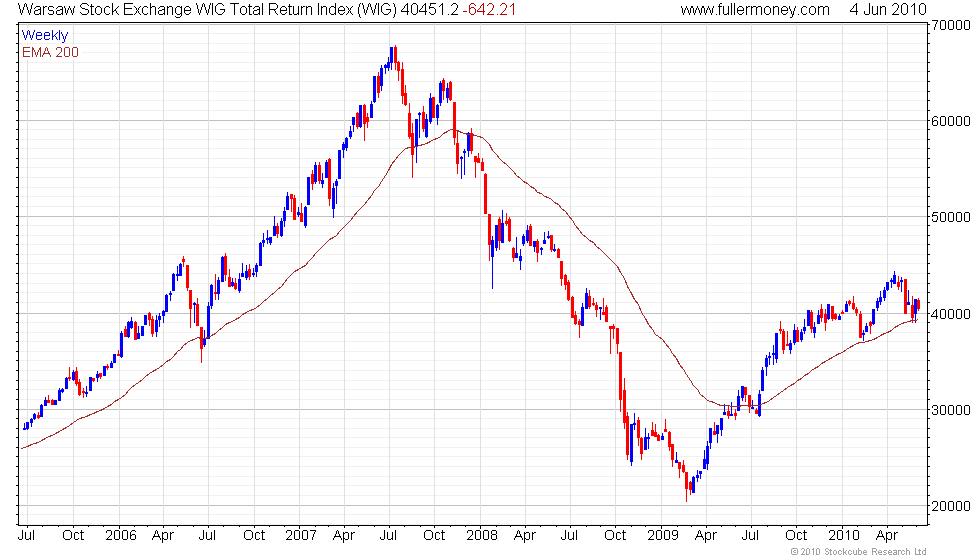The width and height of the screenshot is (980, 560).
Task: Click the Apr label just after 2006
Action: 163,536
